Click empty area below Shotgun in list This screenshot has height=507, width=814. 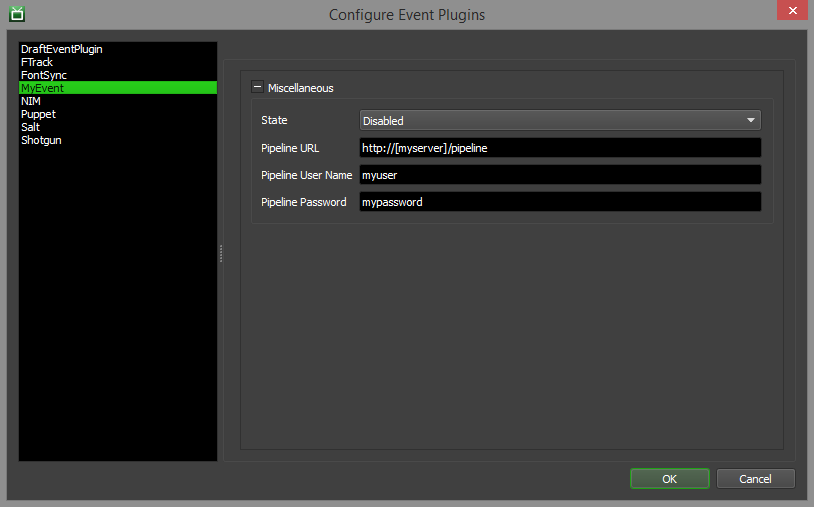pos(117,300)
